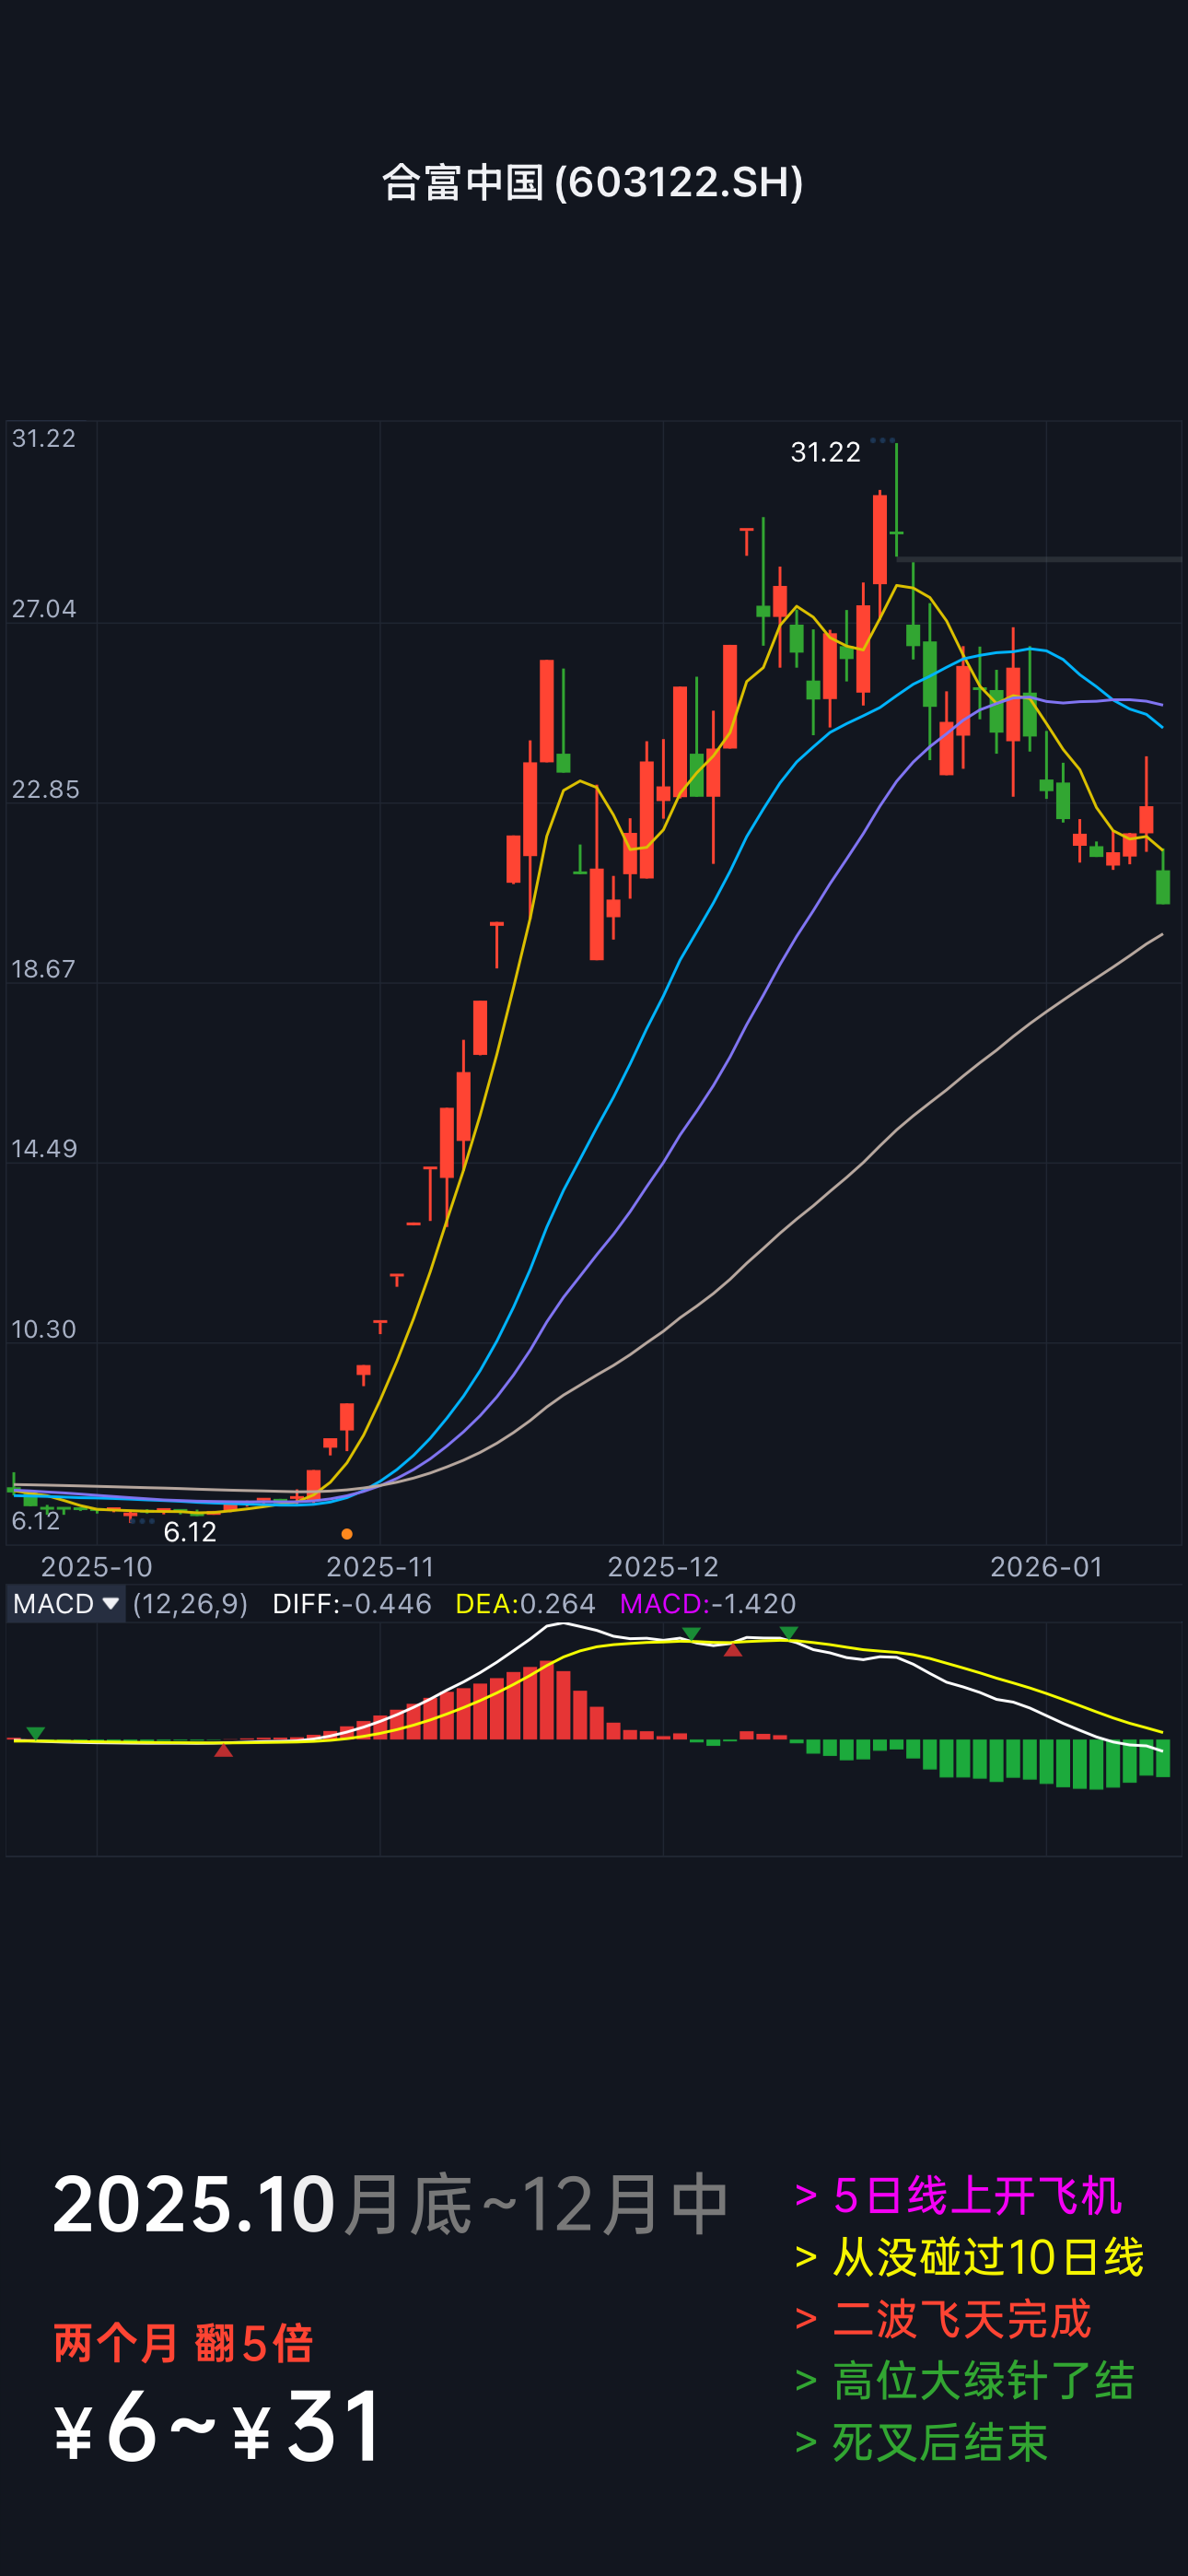Click the yellow DEA:0.264 value label
Screen dimensions: 1188x2576
point(525,1604)
